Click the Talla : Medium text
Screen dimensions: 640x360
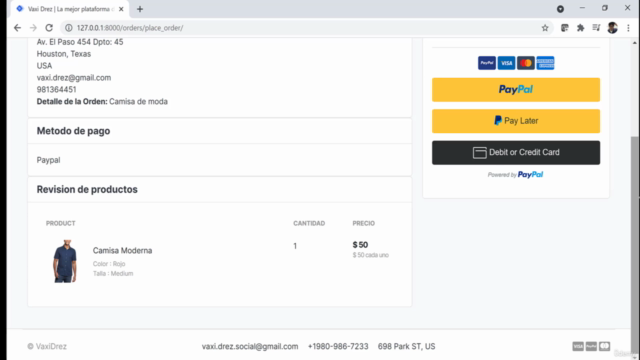click(x=113, y=273)
